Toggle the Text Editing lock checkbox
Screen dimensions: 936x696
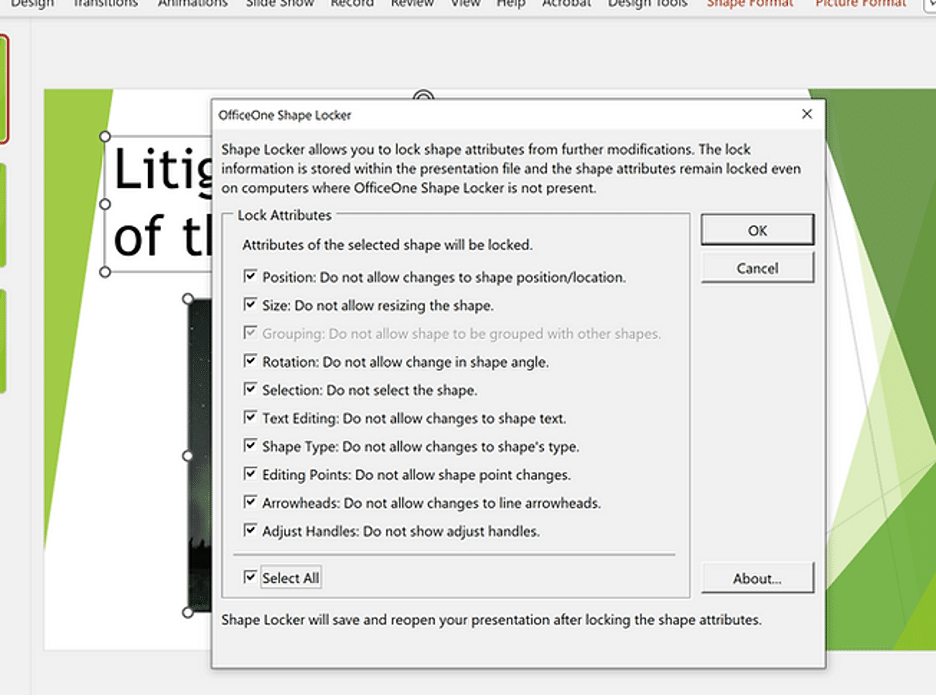coord(250,418)
